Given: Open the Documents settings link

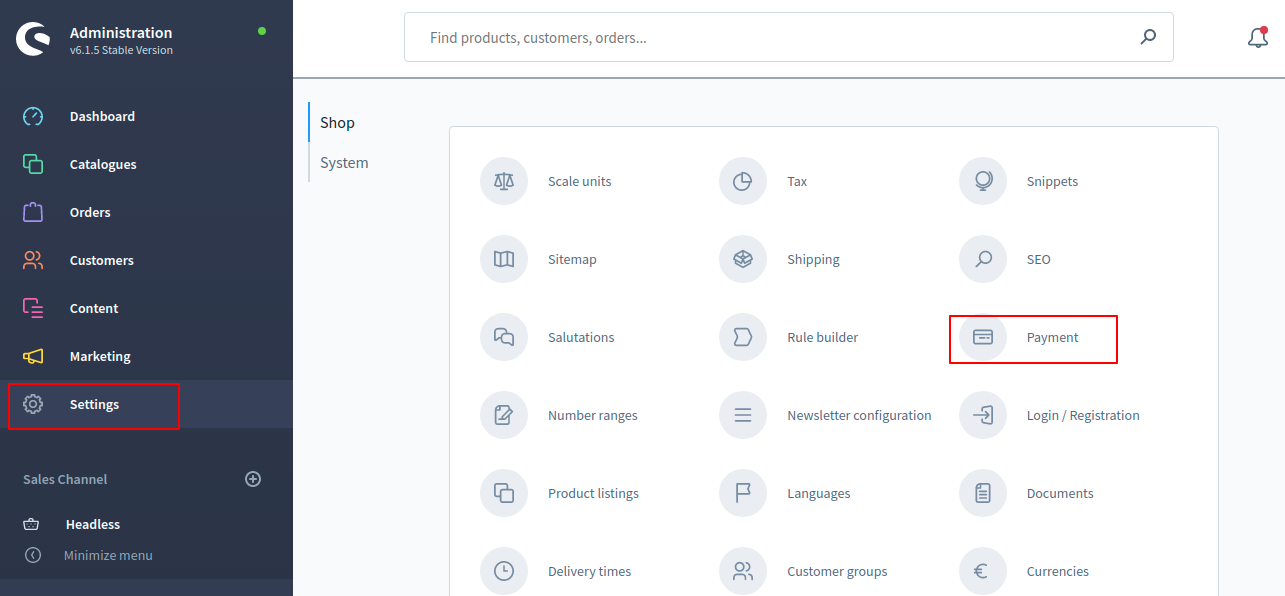Looking at the screenshot, I should 1060,494.
